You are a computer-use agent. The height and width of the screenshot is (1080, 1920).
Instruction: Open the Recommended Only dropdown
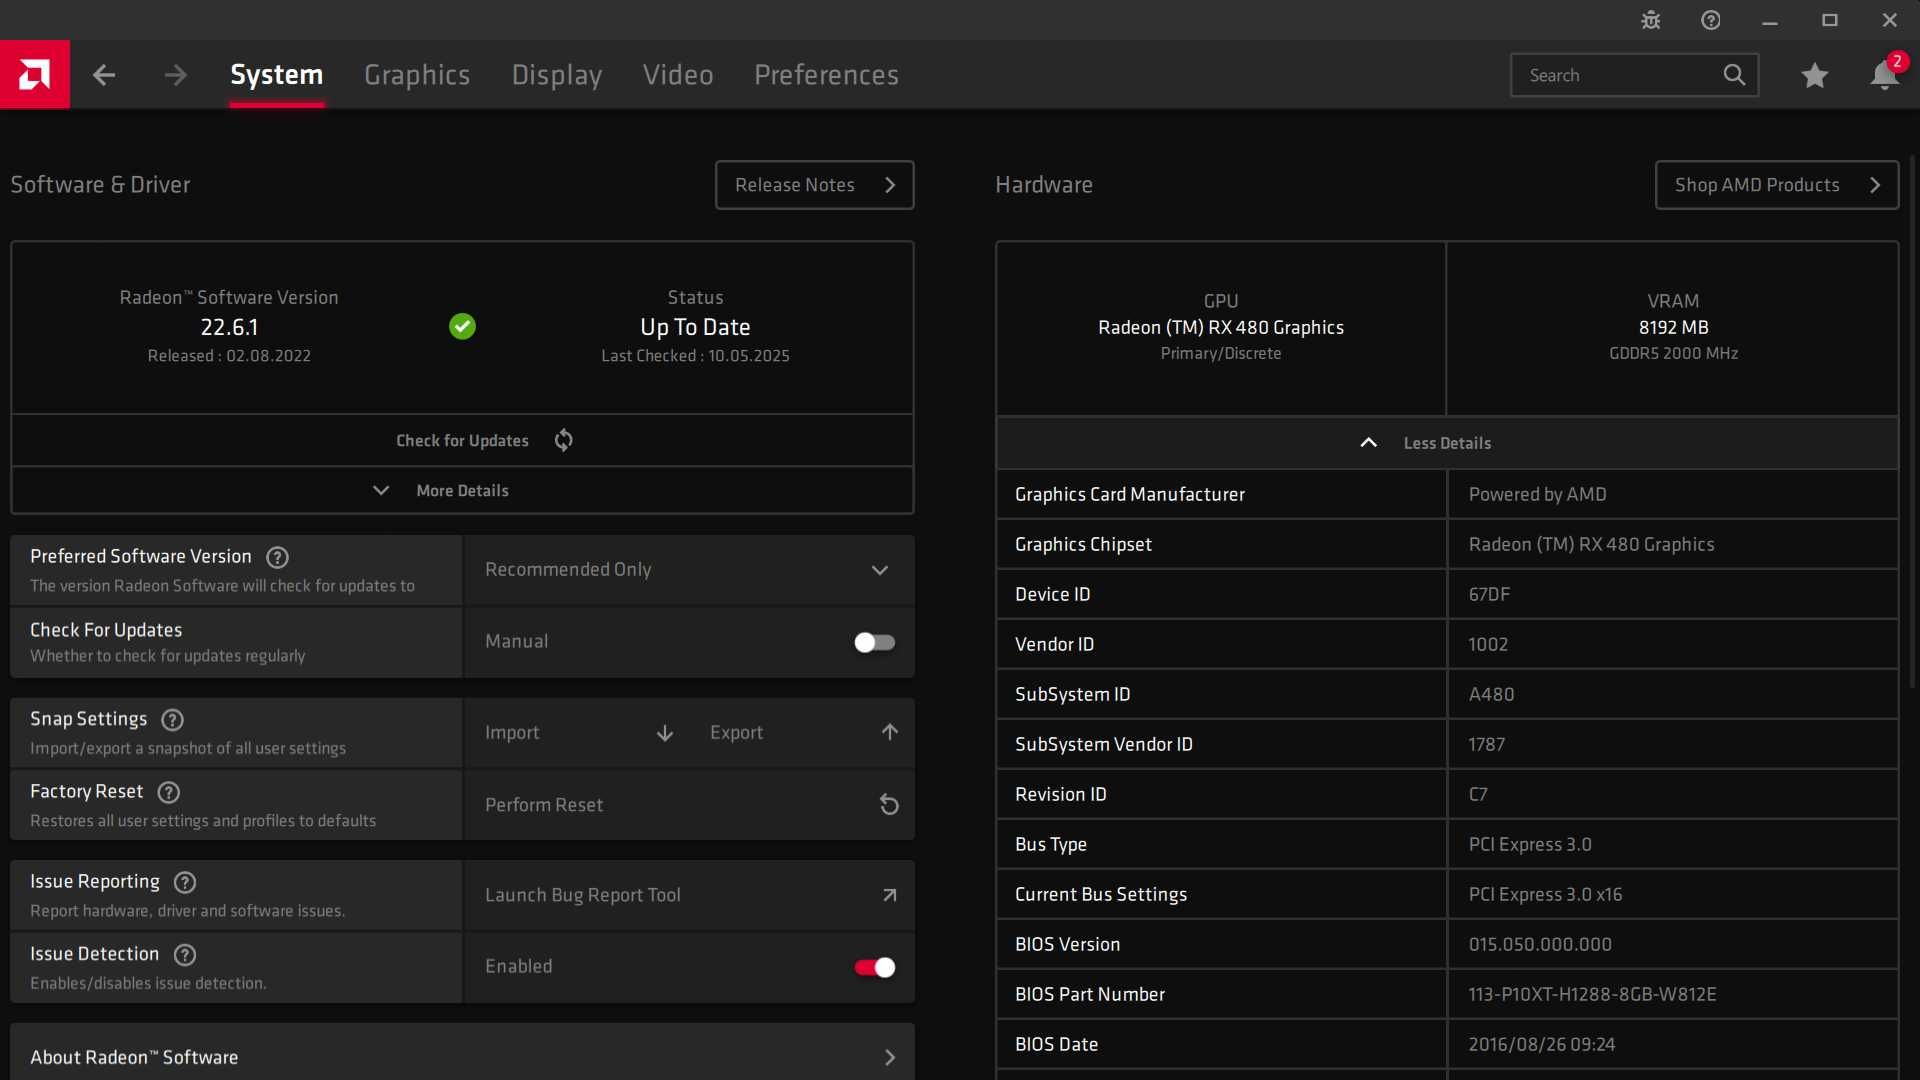689,570
